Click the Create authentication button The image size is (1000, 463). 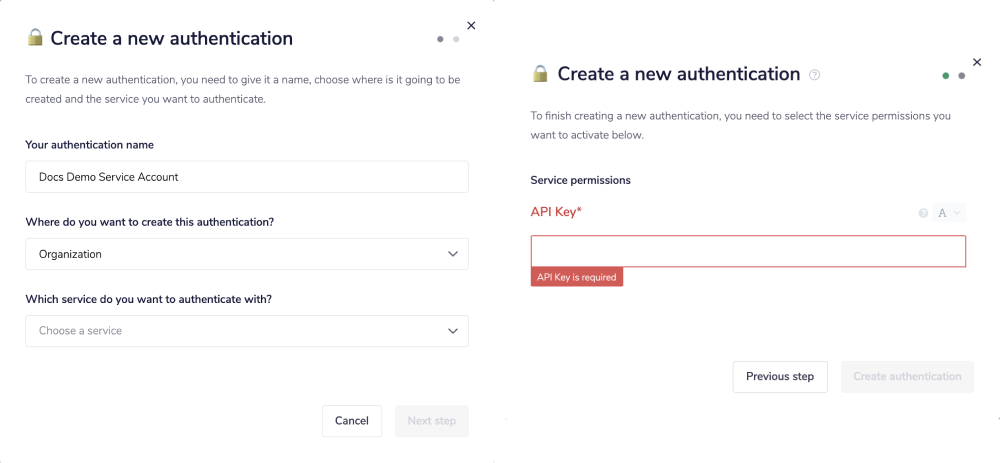tap(907, 377)
